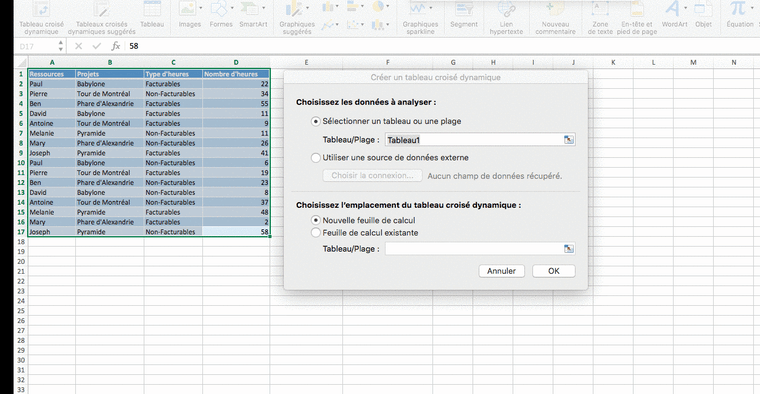Click cell 'Tour de Montréal' in row 3

[x=110, y=94]
